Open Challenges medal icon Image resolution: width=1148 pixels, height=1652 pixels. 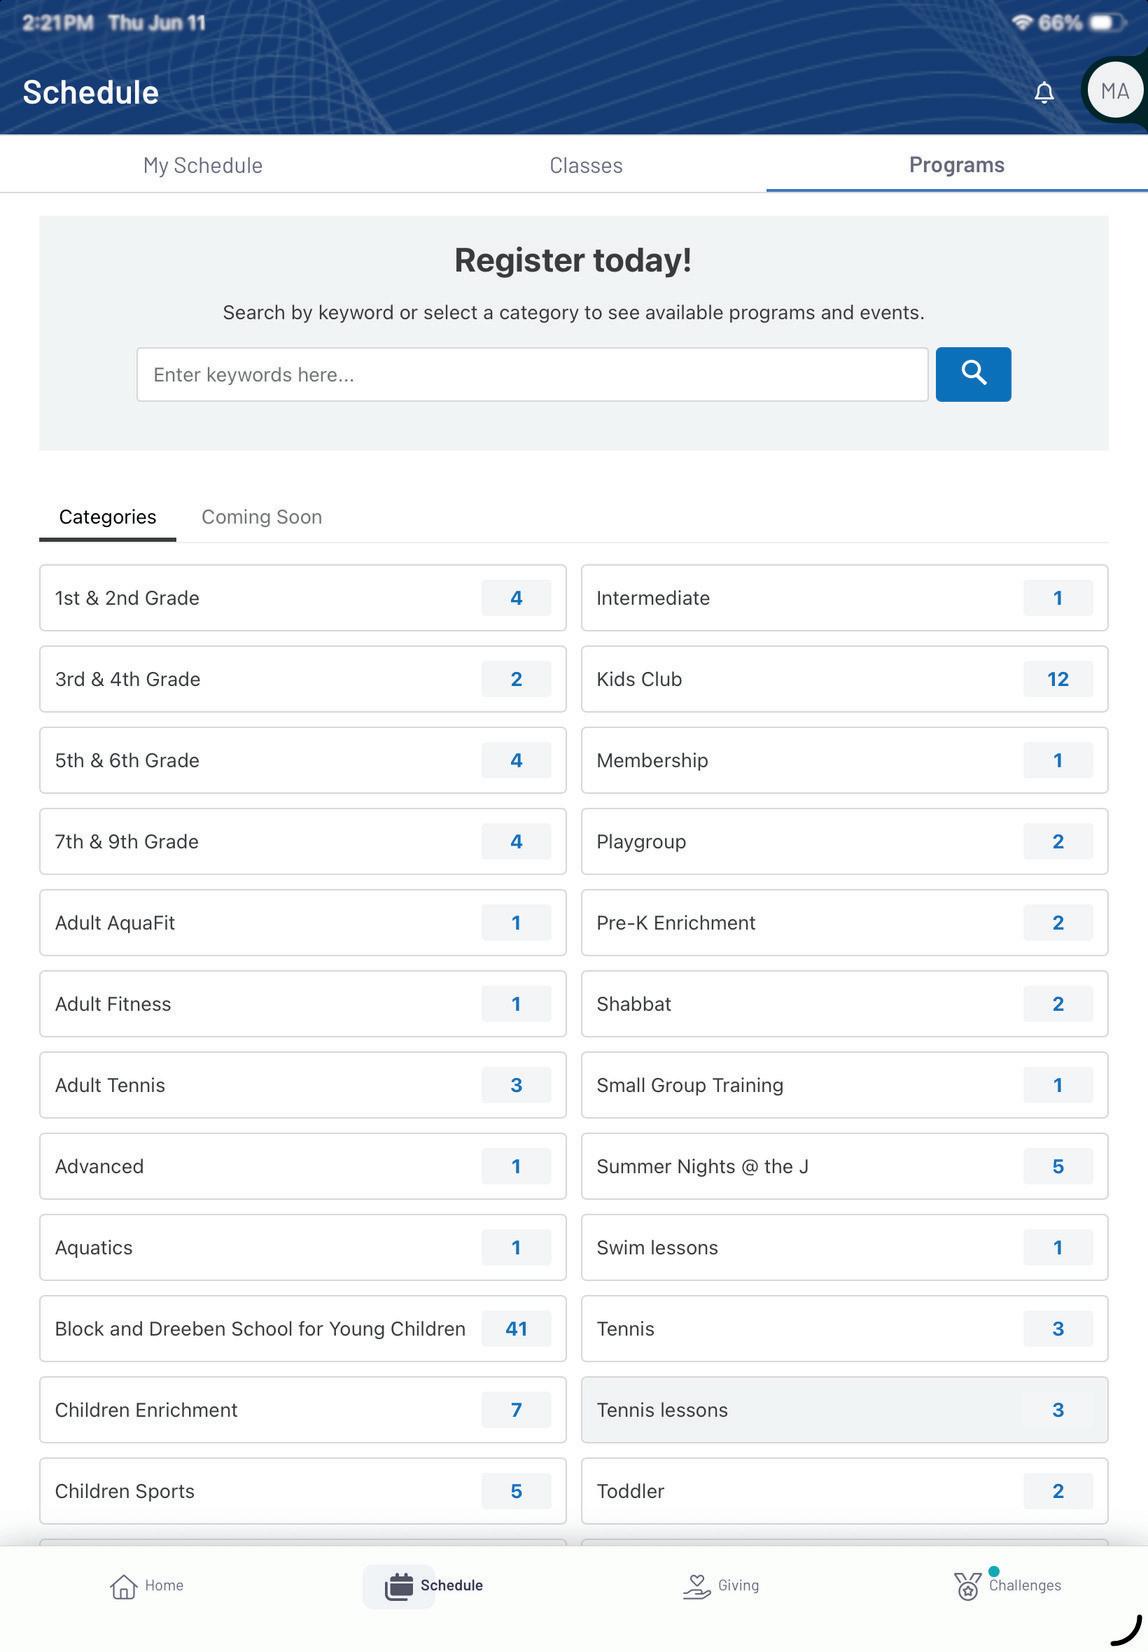[967, 1586]
